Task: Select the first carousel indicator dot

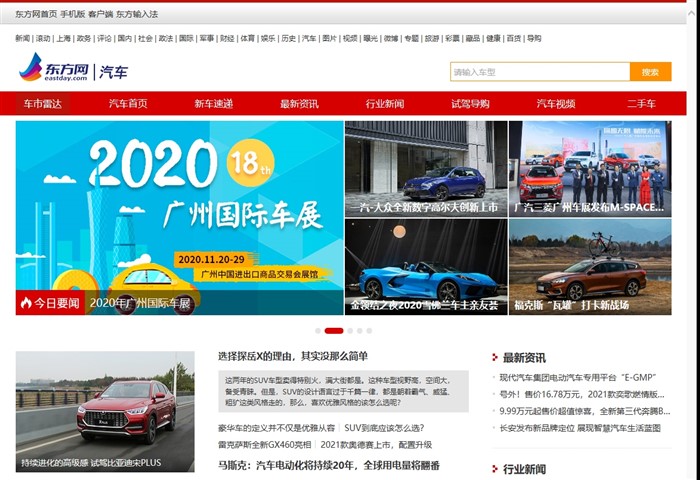Action: [x=318, y=331]
